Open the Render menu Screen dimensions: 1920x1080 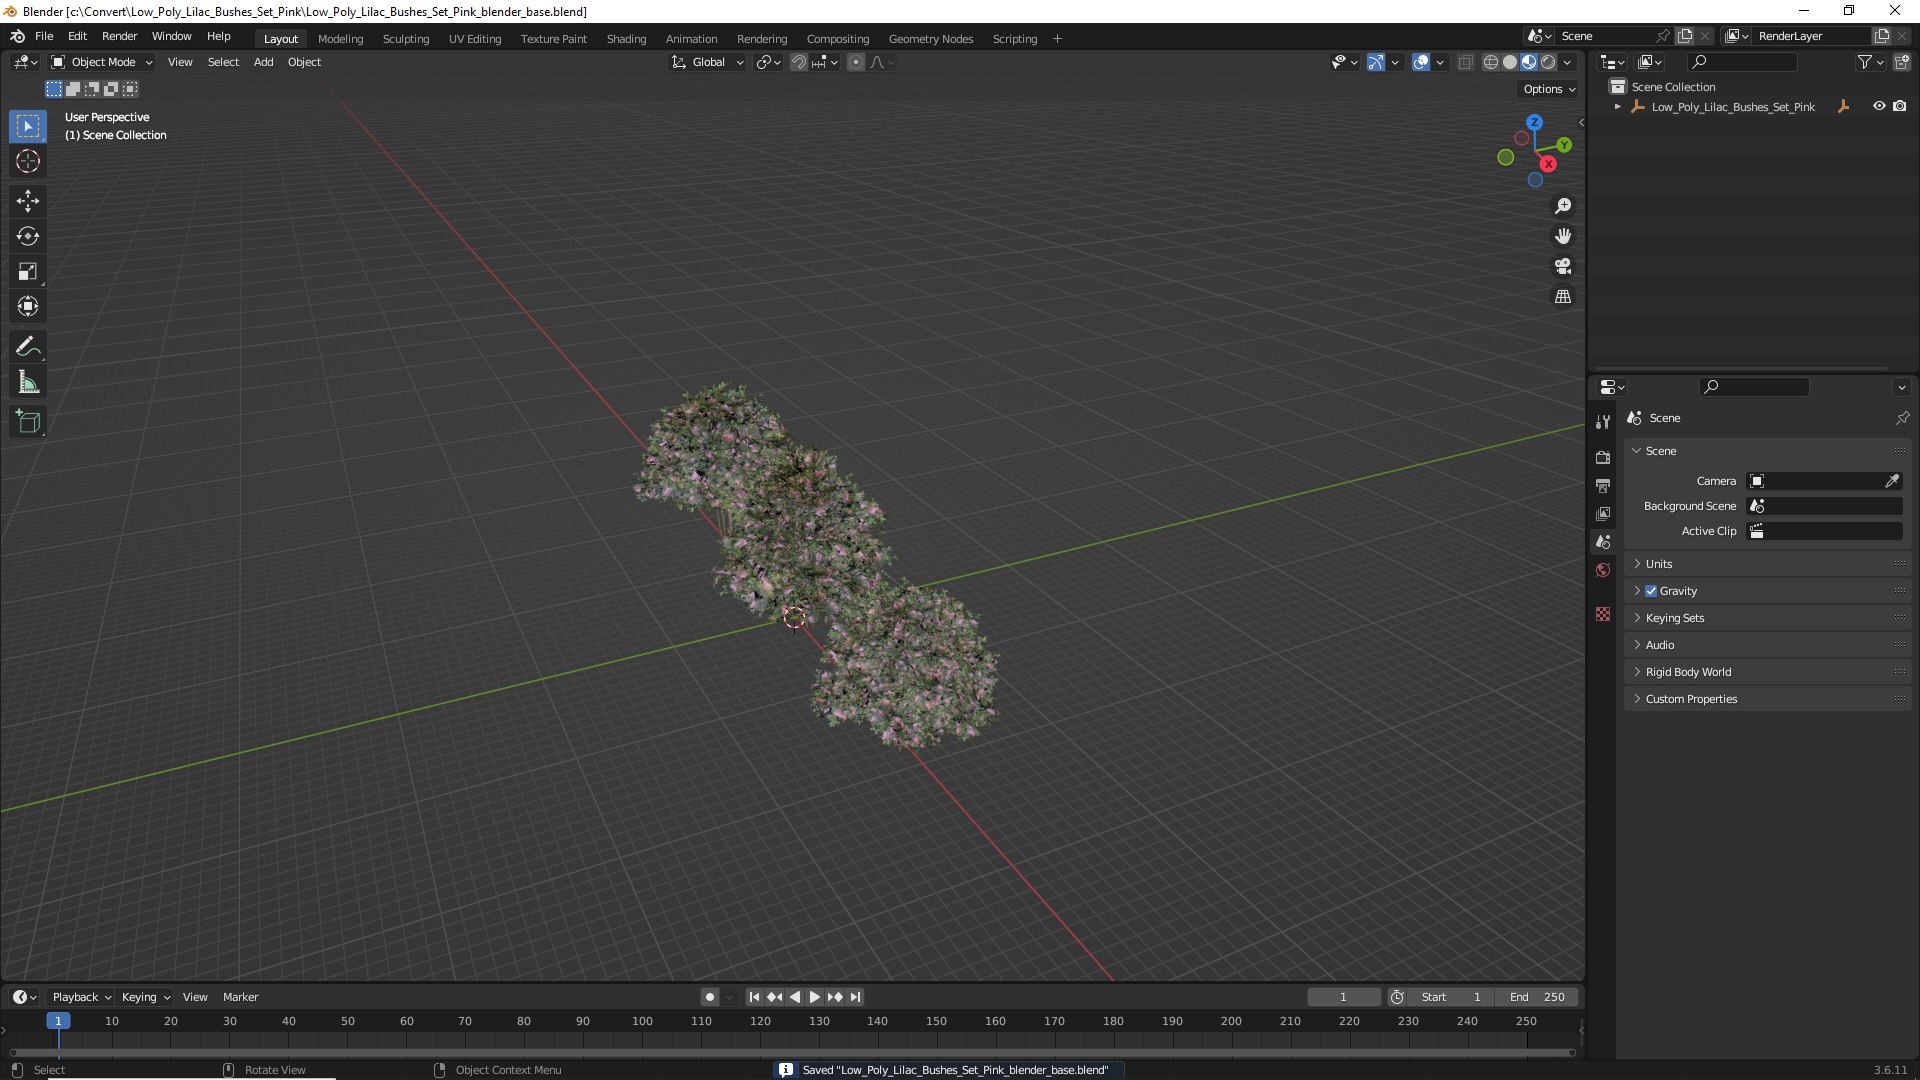(119, 36)
